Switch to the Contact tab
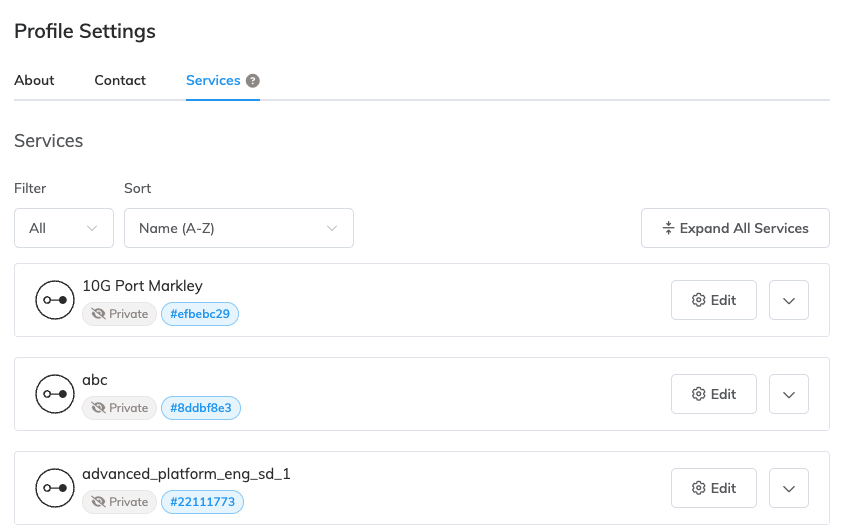The height and width of the screenshot is (531, 848). click(x=120, y=80)
